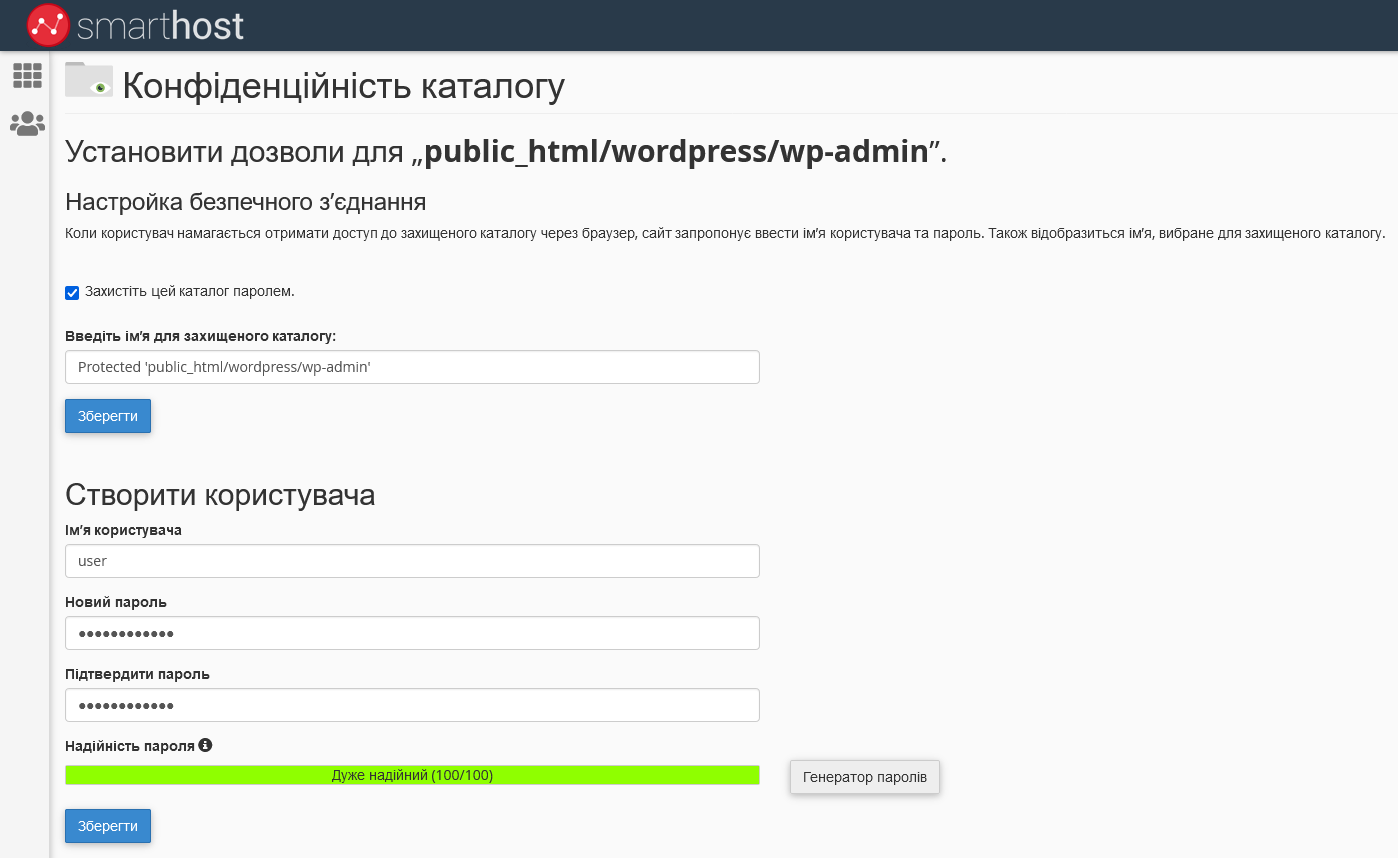Click the 'Настройка безпечного з'єднання' heading

246,202
